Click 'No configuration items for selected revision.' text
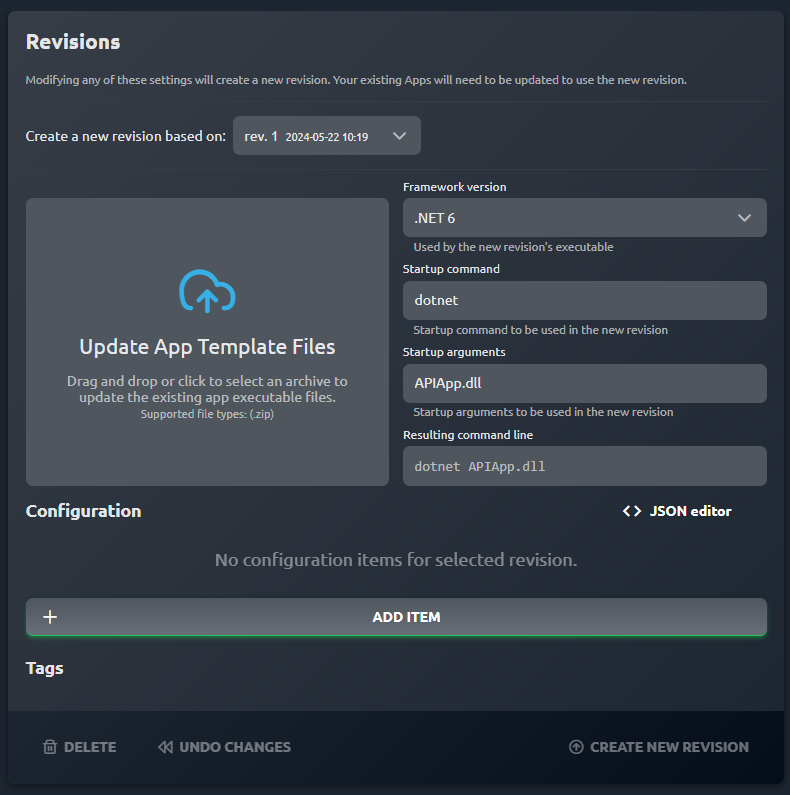790x795 pixels. coord(396,560)
